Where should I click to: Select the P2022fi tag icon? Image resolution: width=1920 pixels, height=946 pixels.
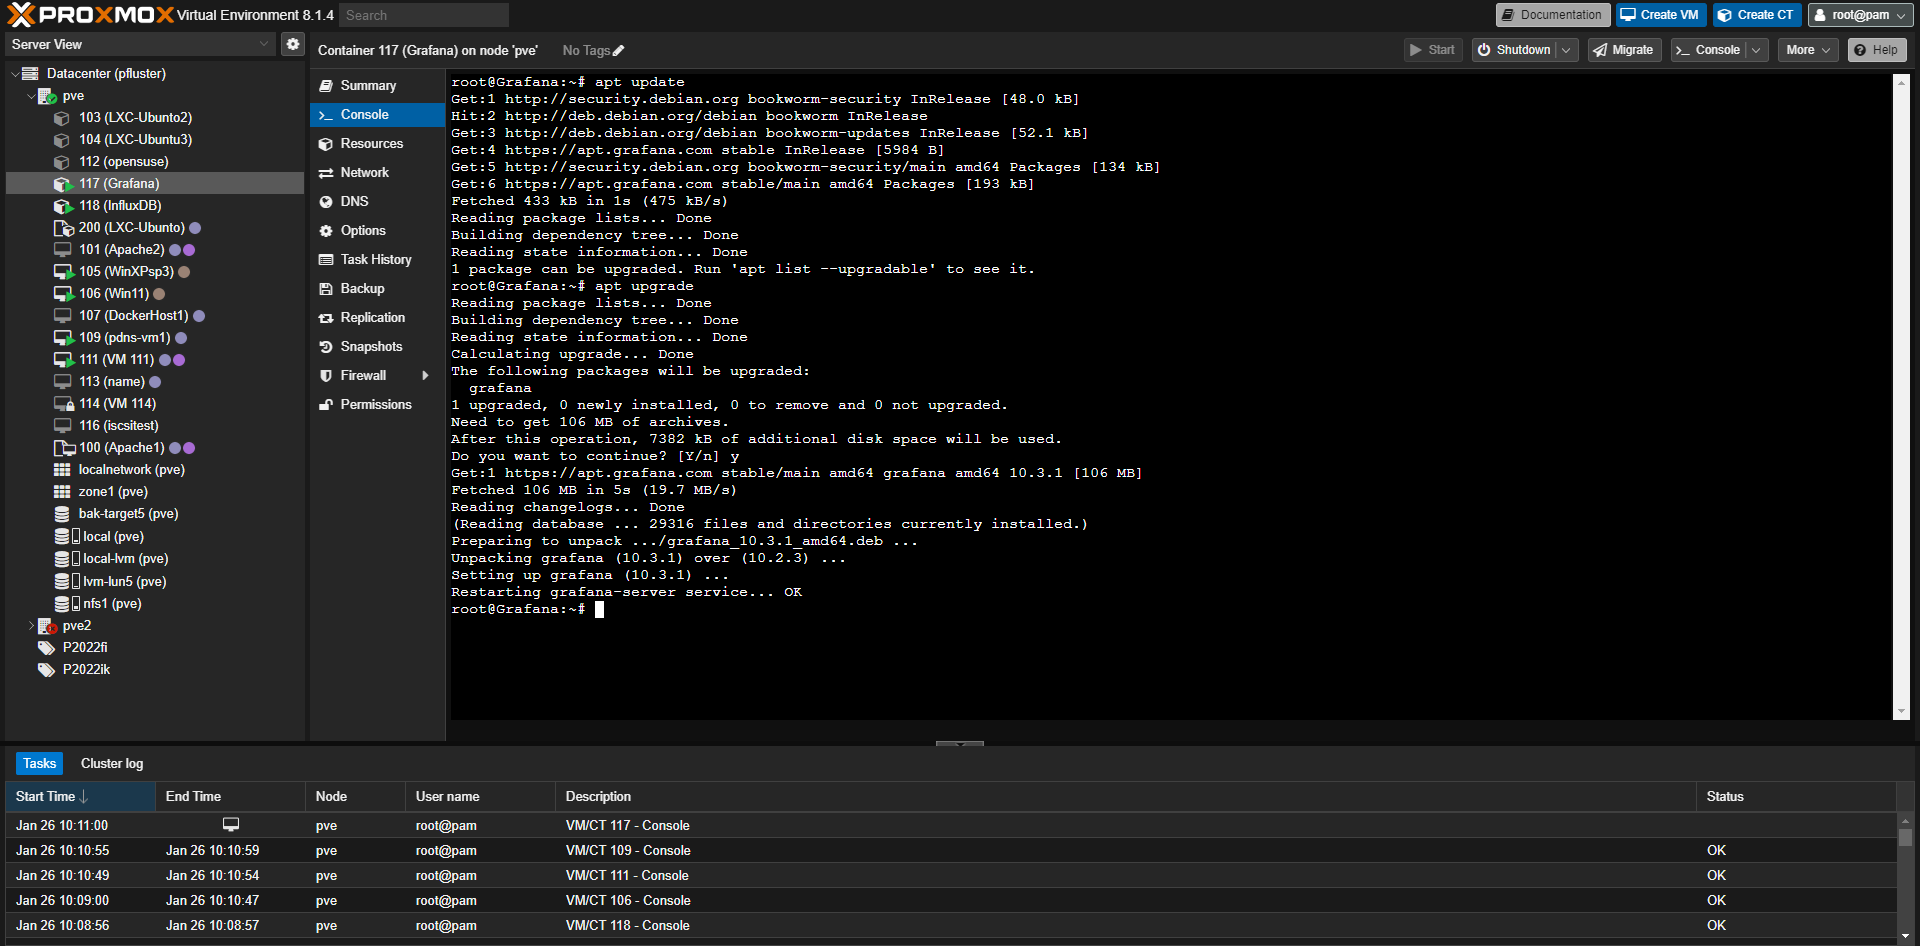click(46, 648)
